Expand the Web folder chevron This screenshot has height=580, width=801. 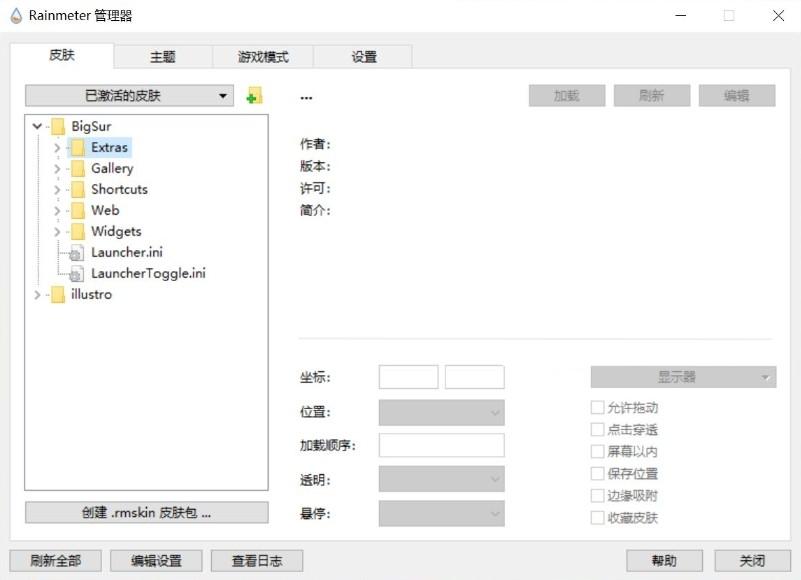(x=57, y=211)
